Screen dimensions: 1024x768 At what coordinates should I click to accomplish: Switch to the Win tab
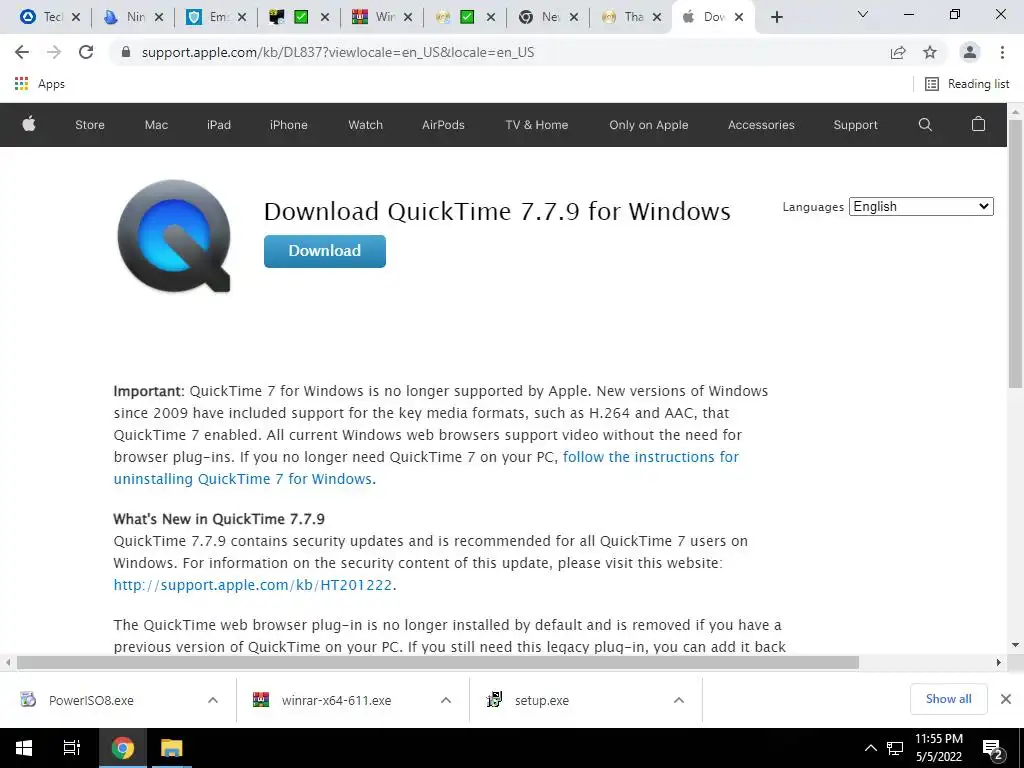(383, 17)
